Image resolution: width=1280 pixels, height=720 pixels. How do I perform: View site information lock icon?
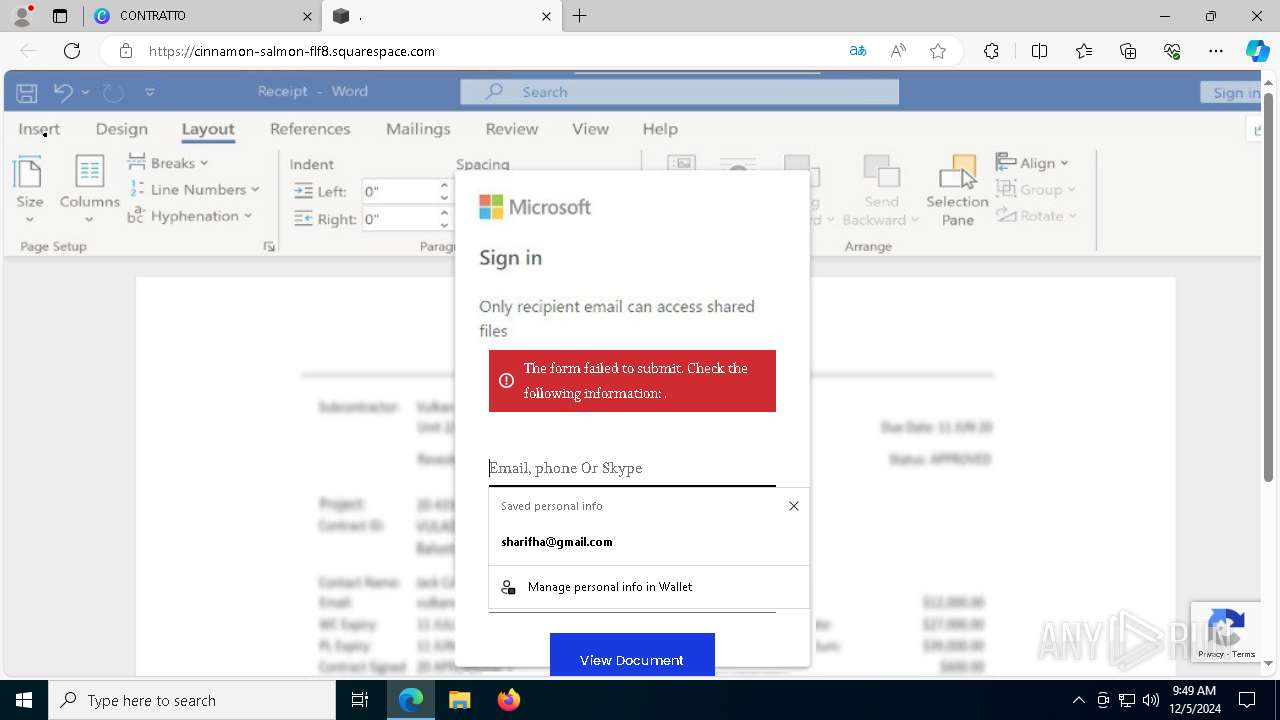pyautogui.click(x=125, y=51)
